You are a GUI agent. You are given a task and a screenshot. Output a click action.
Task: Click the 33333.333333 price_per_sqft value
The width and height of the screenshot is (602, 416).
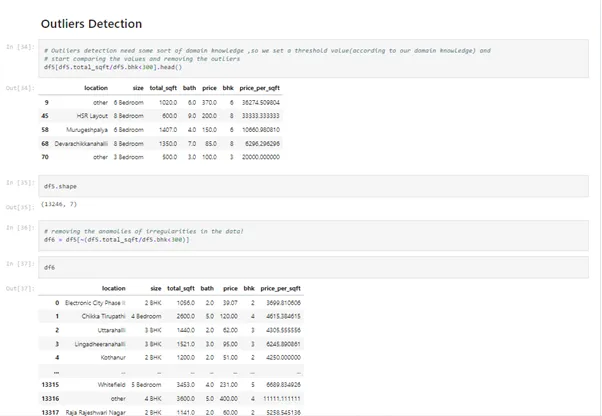point(261,116)
